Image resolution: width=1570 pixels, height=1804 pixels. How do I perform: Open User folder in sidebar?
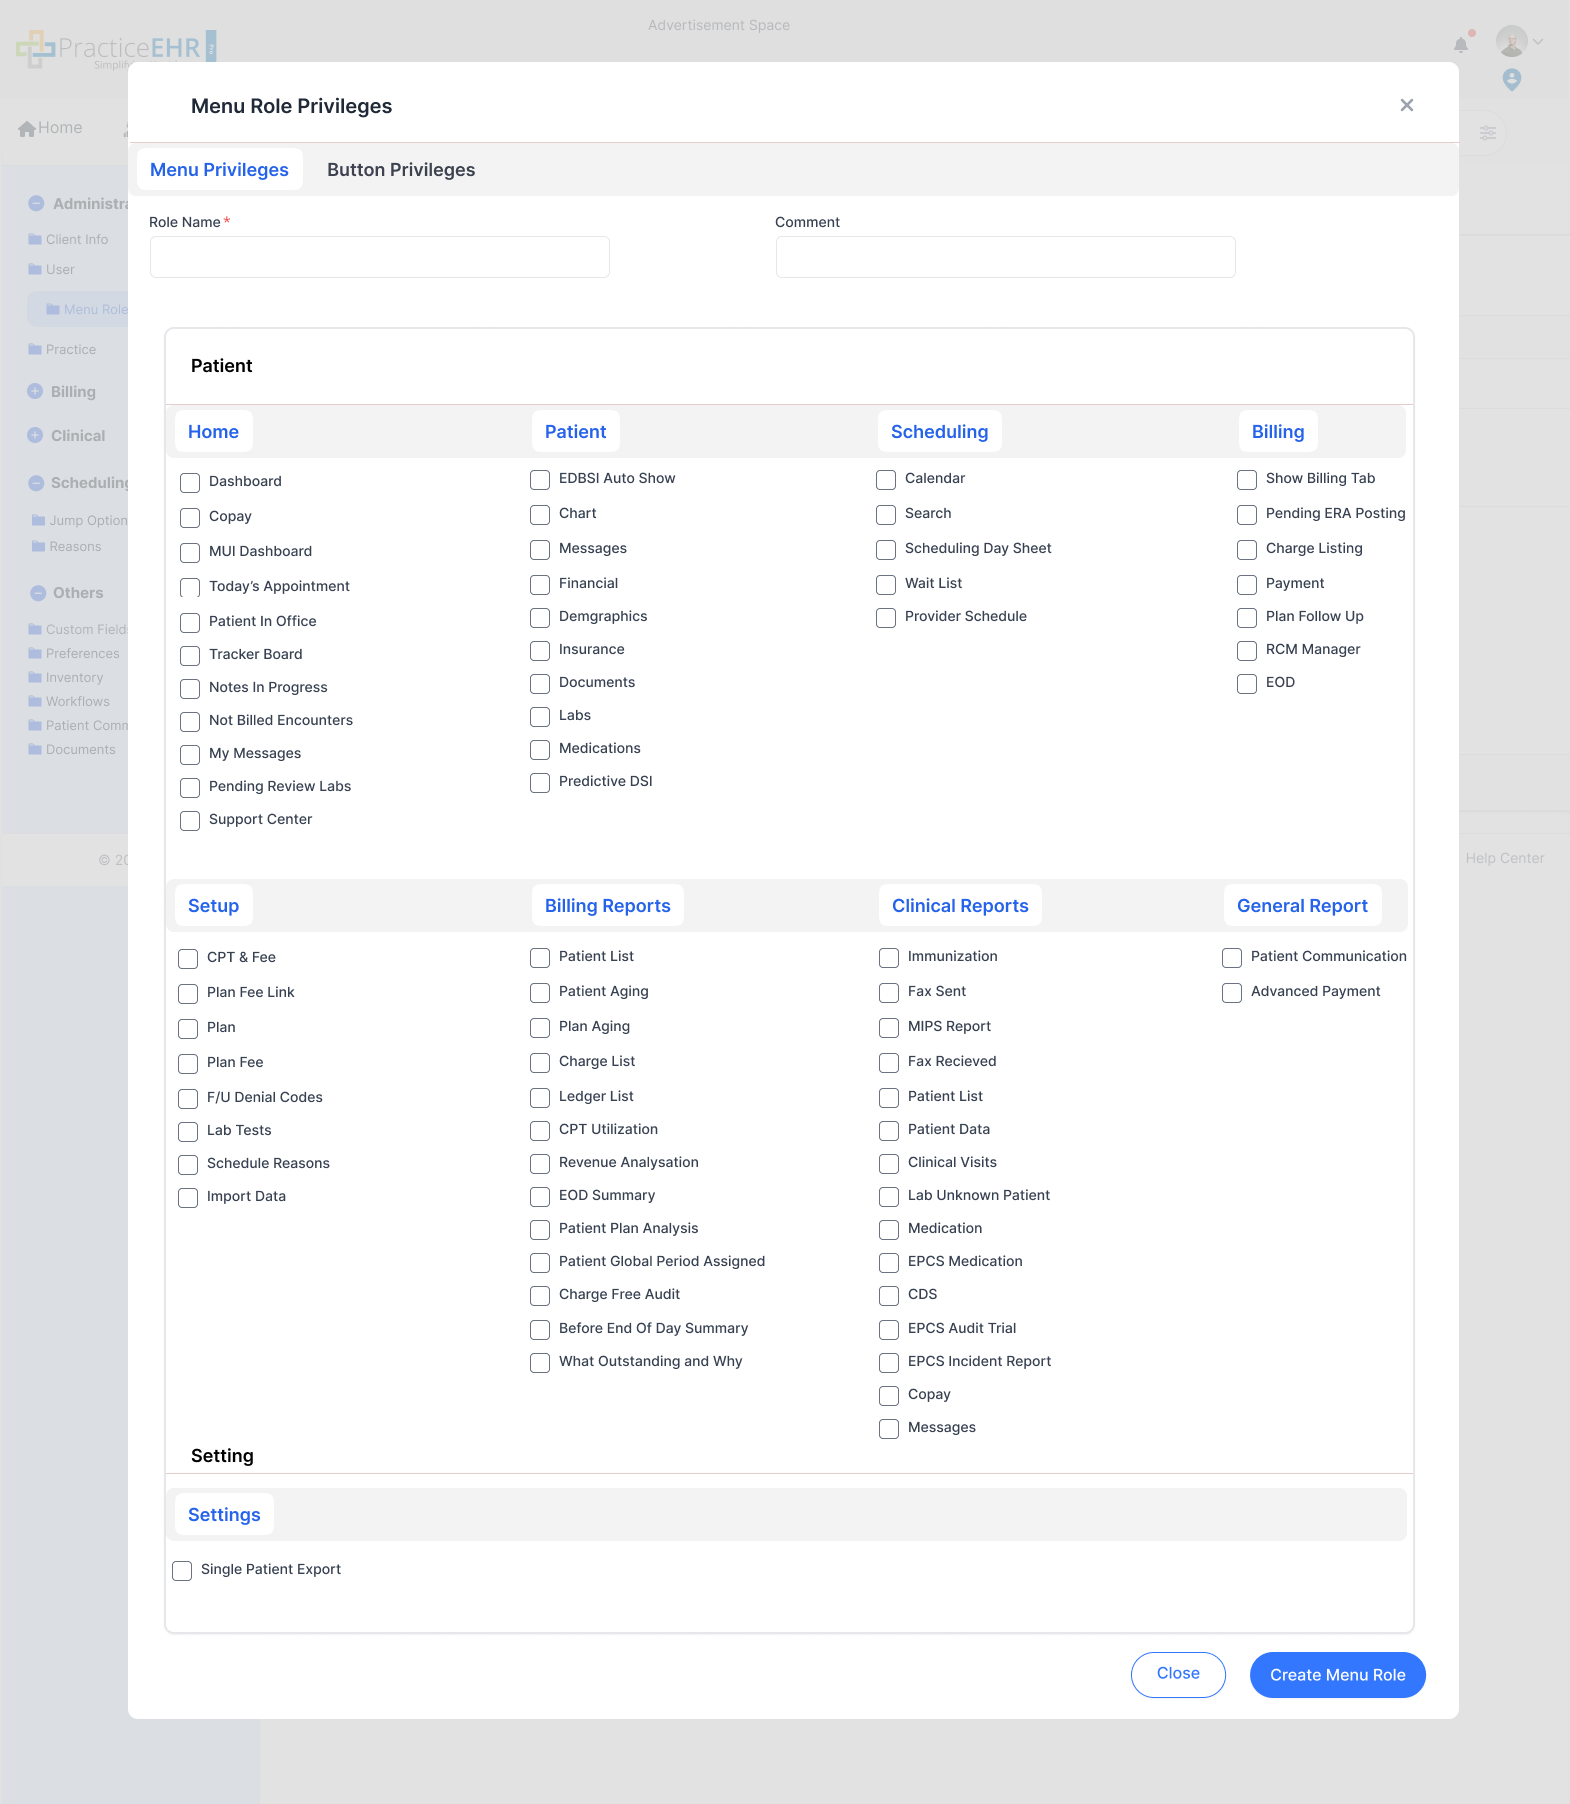click(52, 269)
